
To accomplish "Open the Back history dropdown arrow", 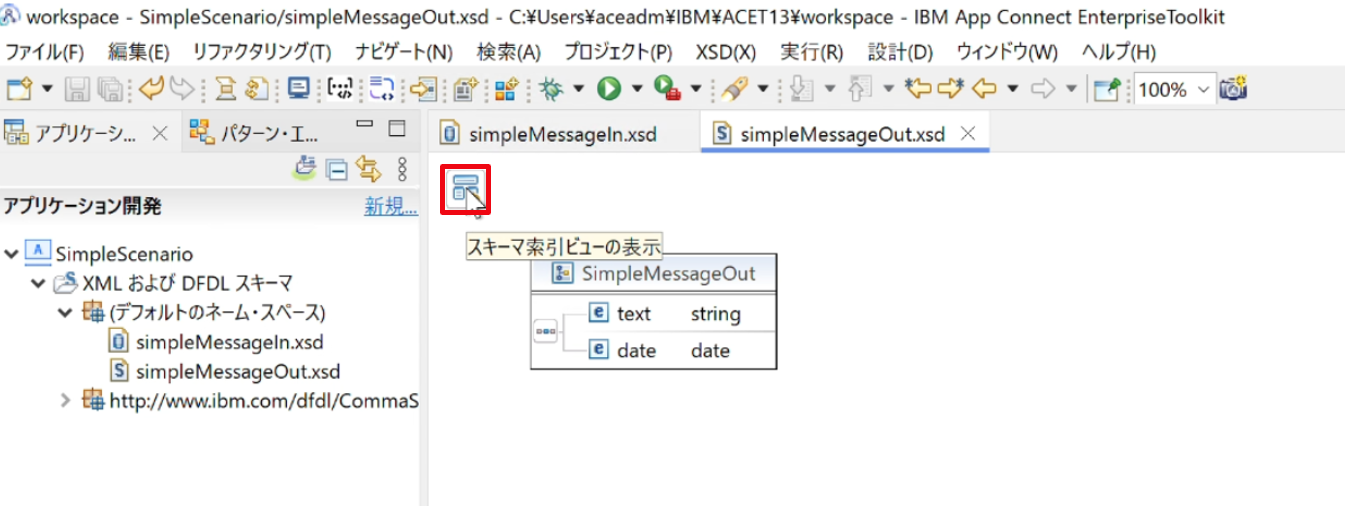I will [x=1013, y=89].
